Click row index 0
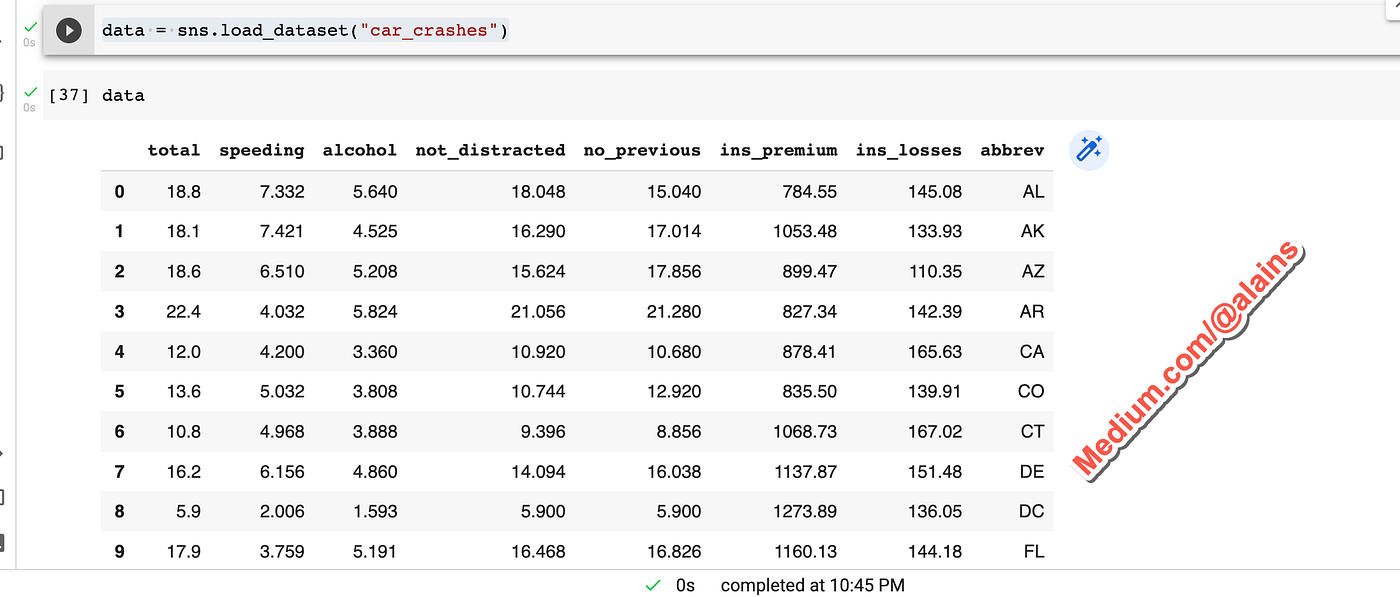Screen dimensions: 1400x597 [x=120, y=191]
